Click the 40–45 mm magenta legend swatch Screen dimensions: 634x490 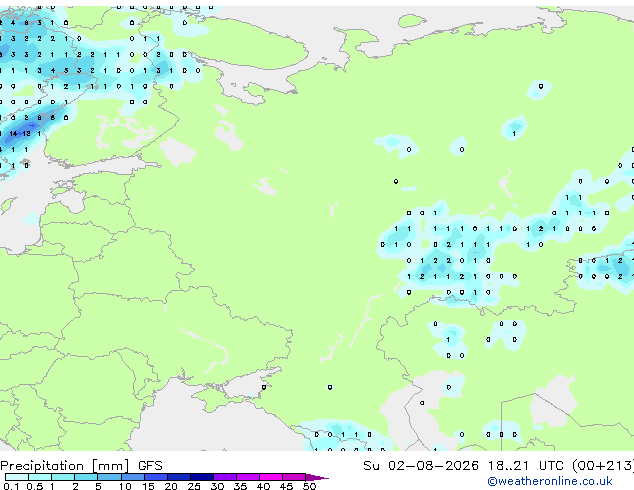(x=271, y=477)
